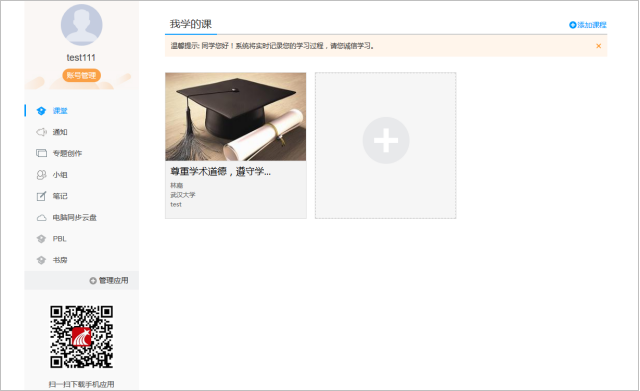The height and width of the screenshot is (391, 640).
Task: Click the large plus add-course card
Action: click(x=386, y=145)
